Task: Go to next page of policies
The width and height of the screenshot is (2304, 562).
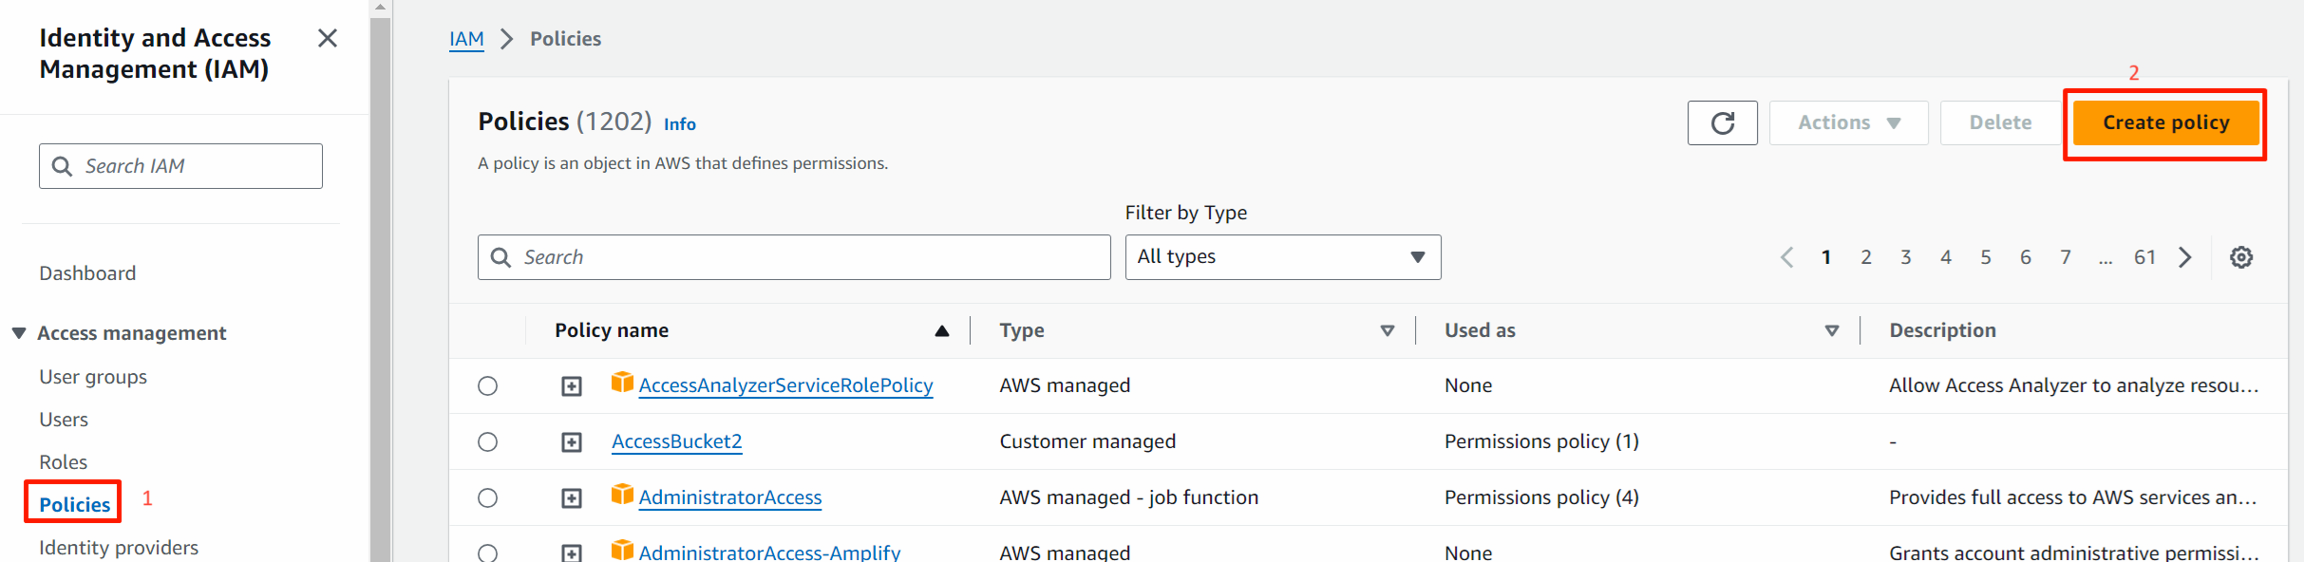Action: (x=2185, y=257)
